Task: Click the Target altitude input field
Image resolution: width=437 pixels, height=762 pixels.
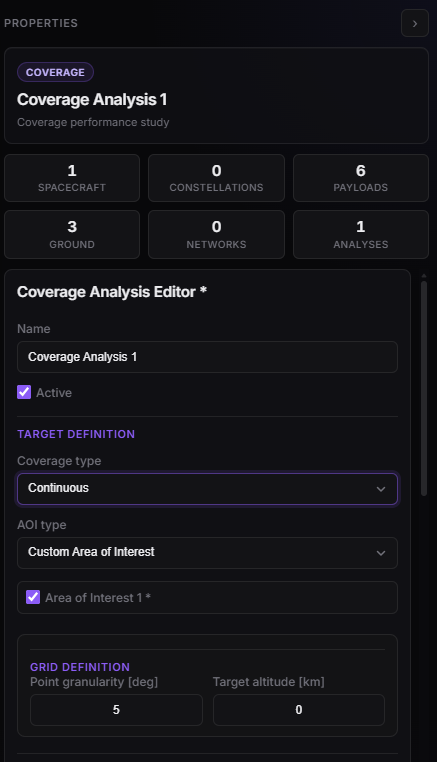Action: [298, 710]
